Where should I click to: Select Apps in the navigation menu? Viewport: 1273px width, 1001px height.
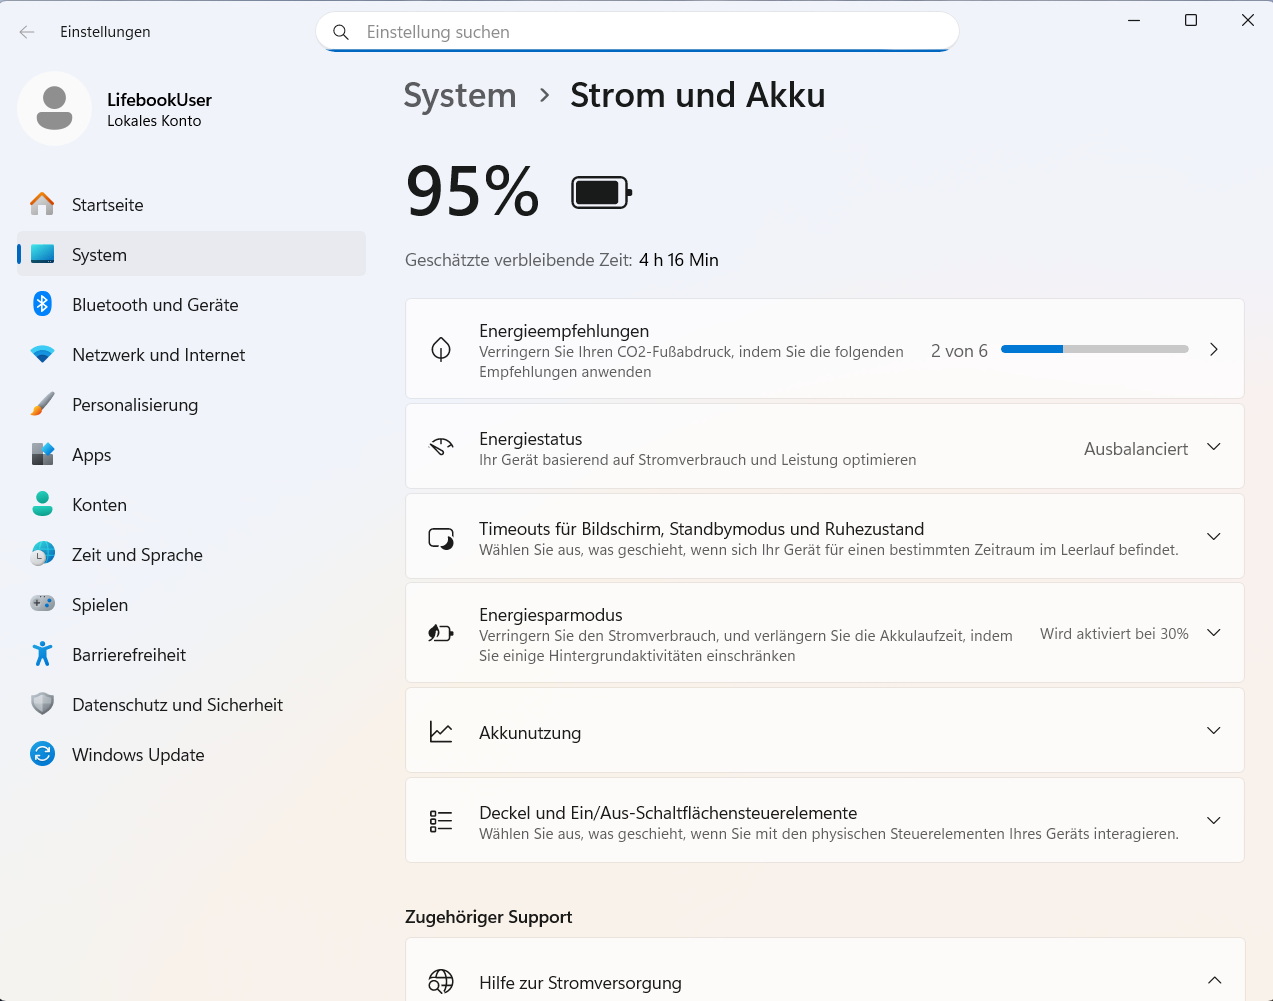pyautogui.click(x=92, y=455)
